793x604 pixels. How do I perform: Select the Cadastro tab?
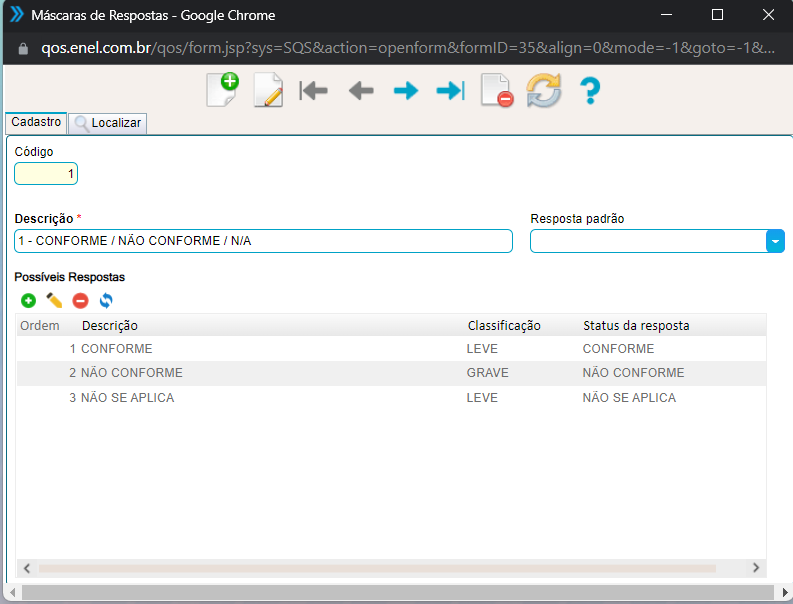click(36, 122)
